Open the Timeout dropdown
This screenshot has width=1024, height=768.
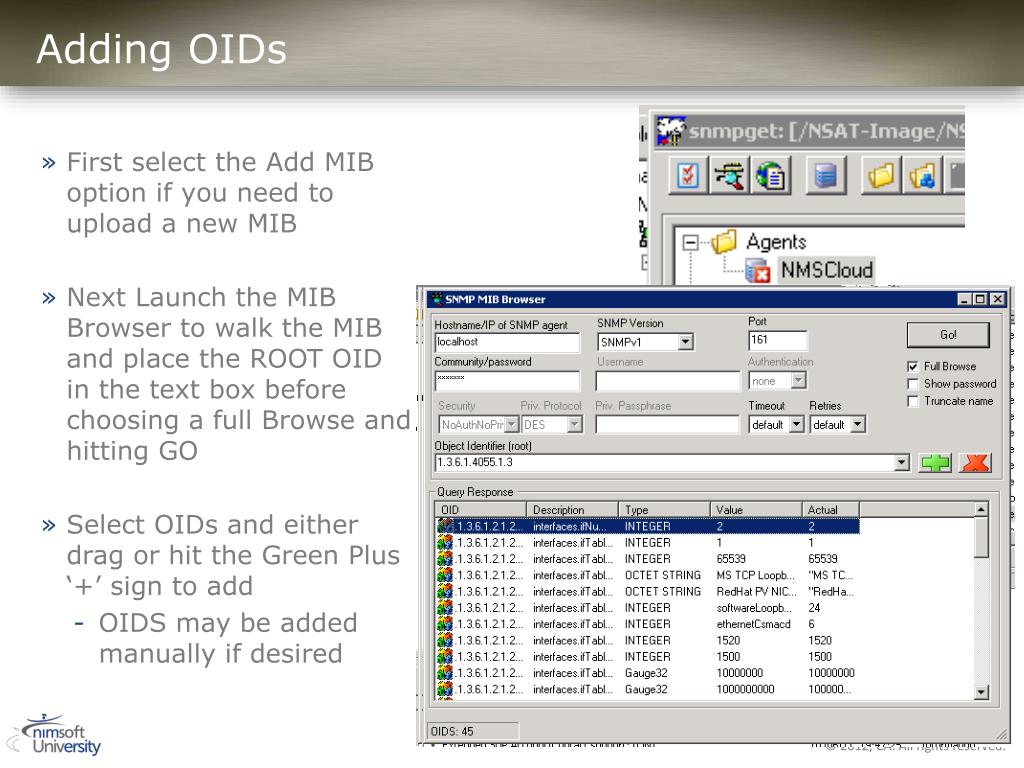[796, 424]
